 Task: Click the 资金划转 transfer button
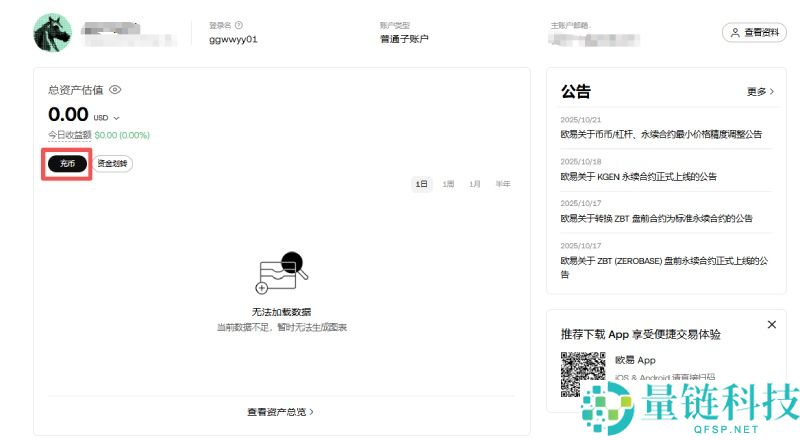click(x=112, y=163)
